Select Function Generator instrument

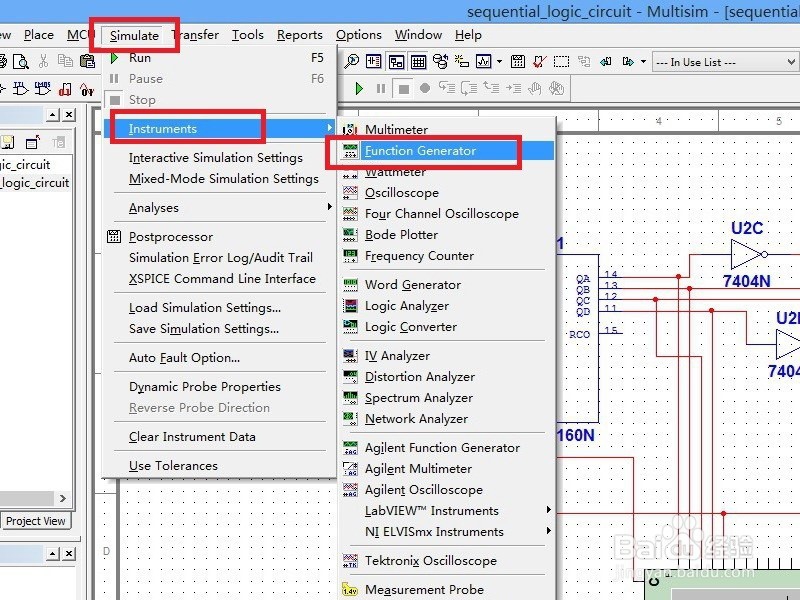[446, 151]
